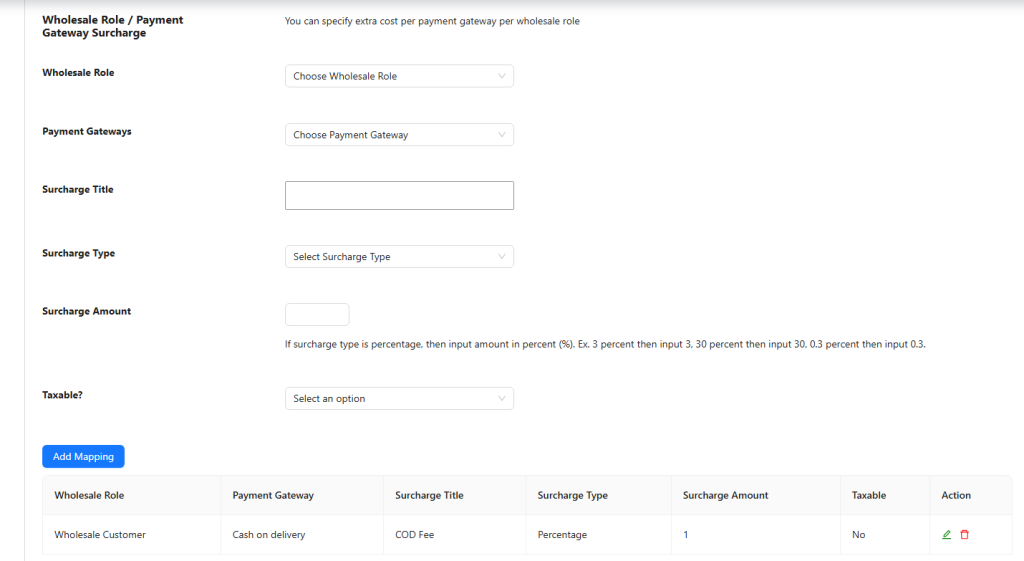Click the Add Mapping button
Viewport: 1024px width, 561px height.
point(83,457)
